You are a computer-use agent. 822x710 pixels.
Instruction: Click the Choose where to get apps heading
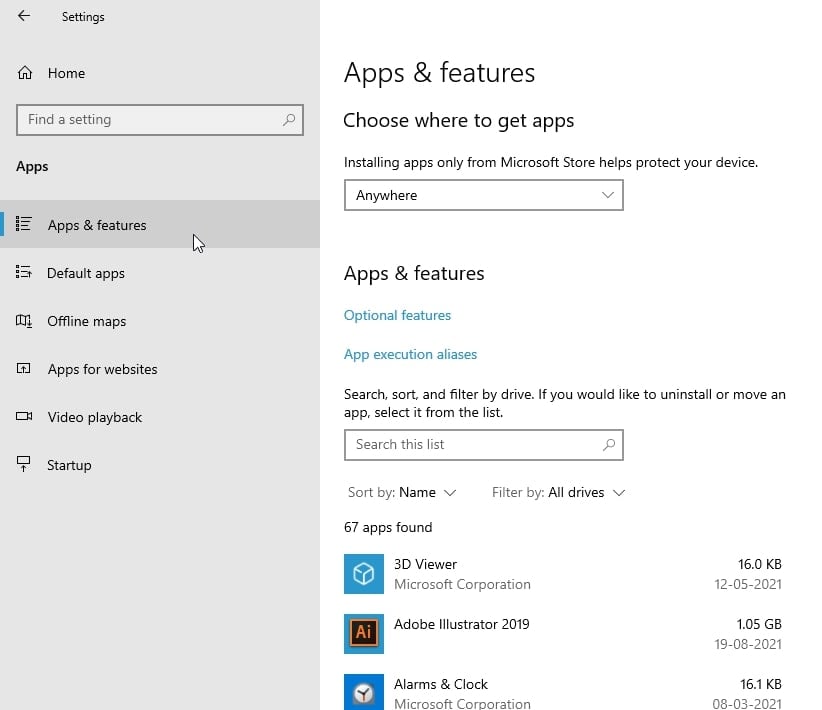(x=459, y=121)
